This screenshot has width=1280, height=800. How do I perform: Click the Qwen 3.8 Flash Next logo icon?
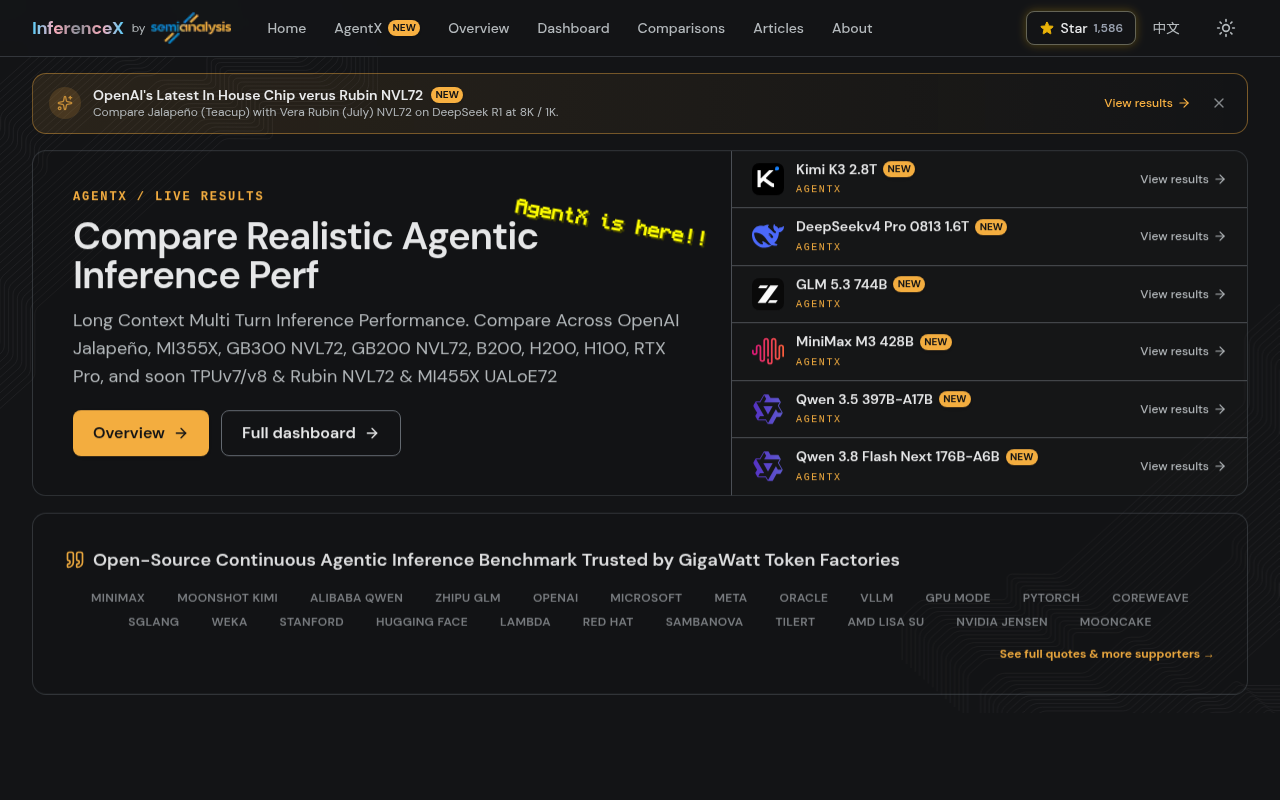768,466
